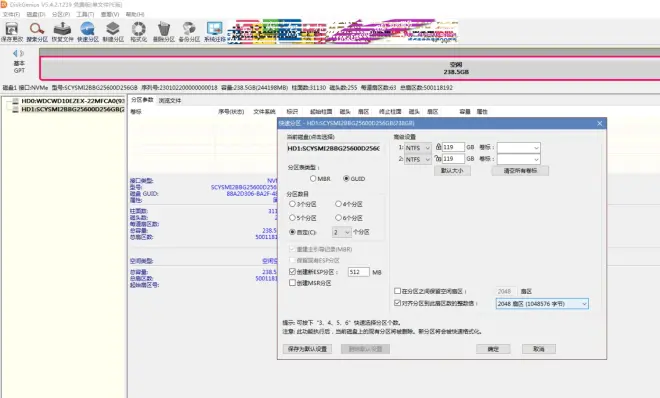Open the Help (帮助) menu
The image size is (660, 398).
135,14
